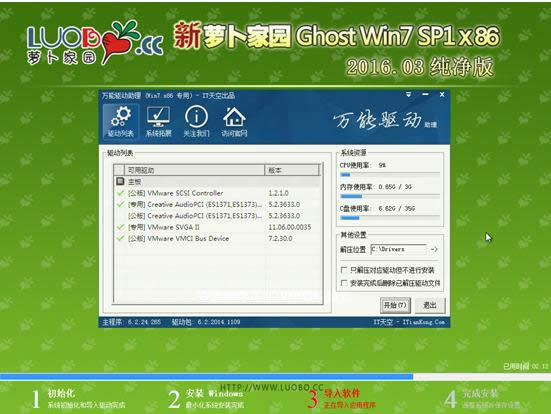Click step 1 初始化 label
551x414 pixels.
click(61, 393)
